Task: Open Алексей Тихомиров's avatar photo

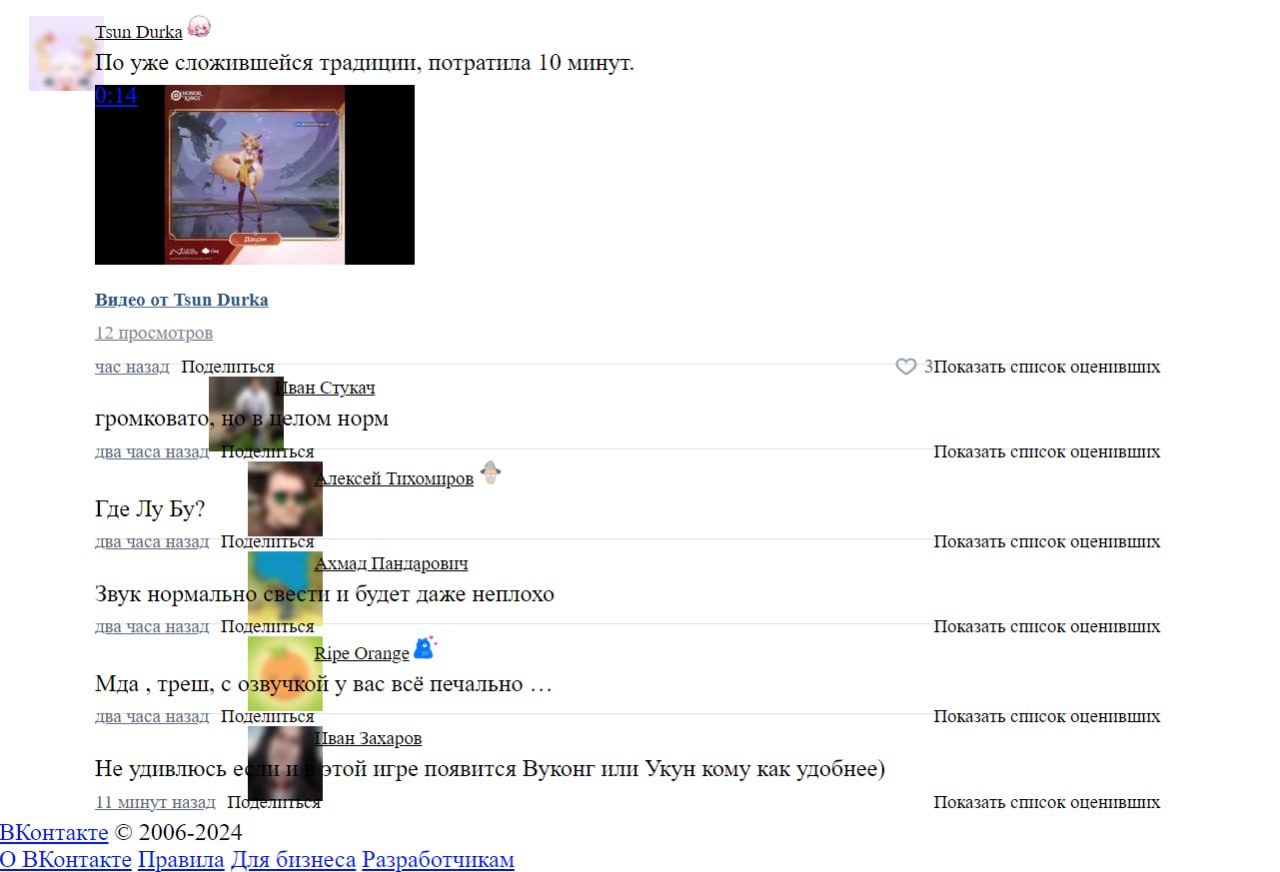Action: [x=285, y=498]
